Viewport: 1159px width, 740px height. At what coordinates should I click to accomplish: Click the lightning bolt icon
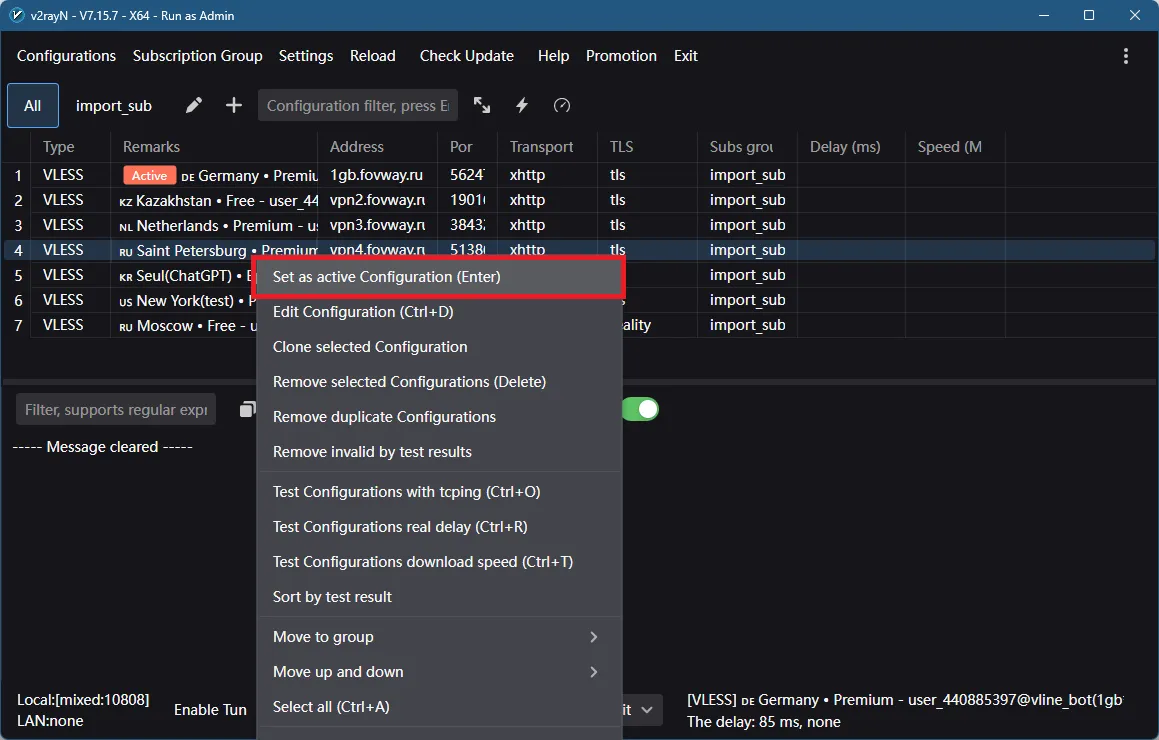522,106
